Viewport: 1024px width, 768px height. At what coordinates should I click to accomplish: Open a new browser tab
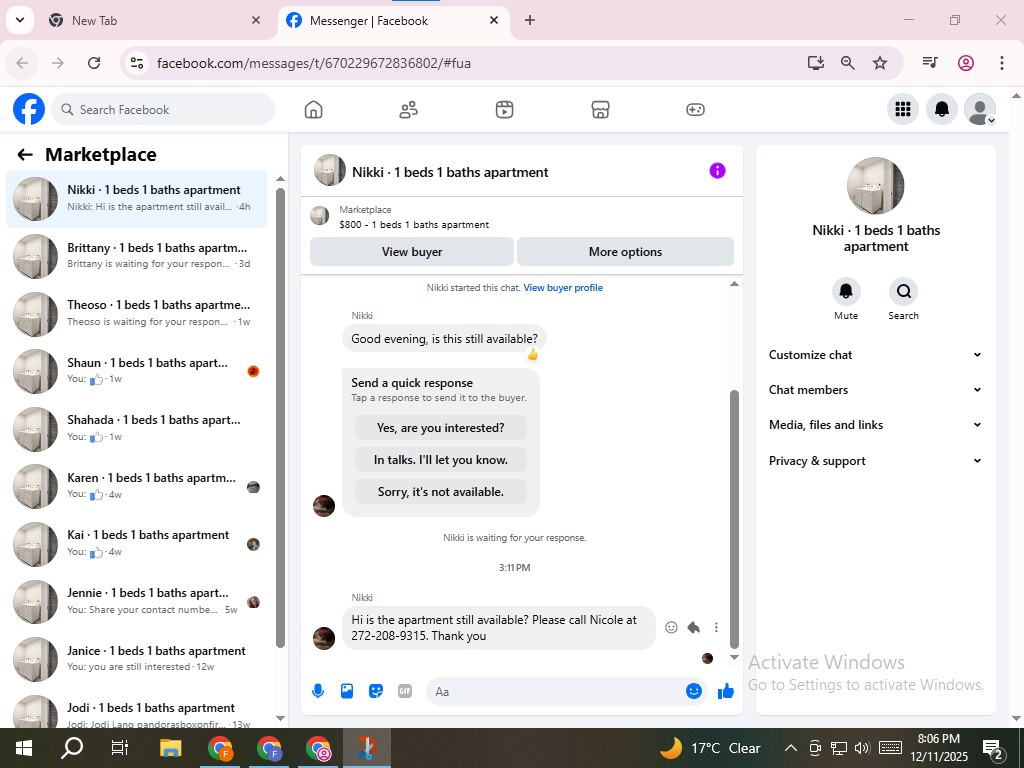pos(530,20)
